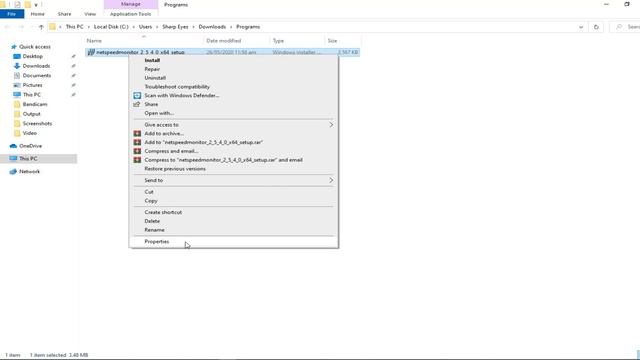Click the Up one level arrow
The image size is (640, 360).
(x=41, y=27)
